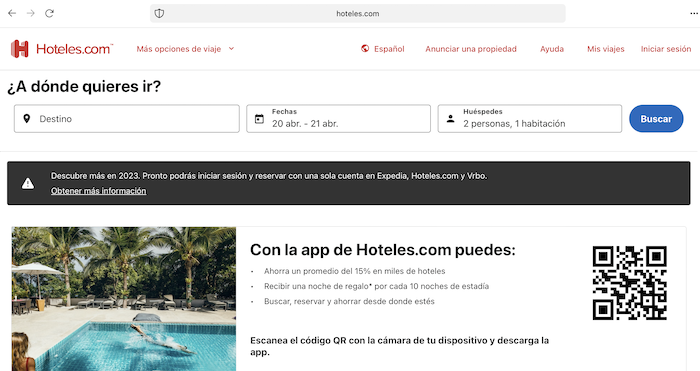Screen dimensions: 700x371
Task: Click the text Con la app de Hoteles.com puedes:
Action: coord(383,250)
